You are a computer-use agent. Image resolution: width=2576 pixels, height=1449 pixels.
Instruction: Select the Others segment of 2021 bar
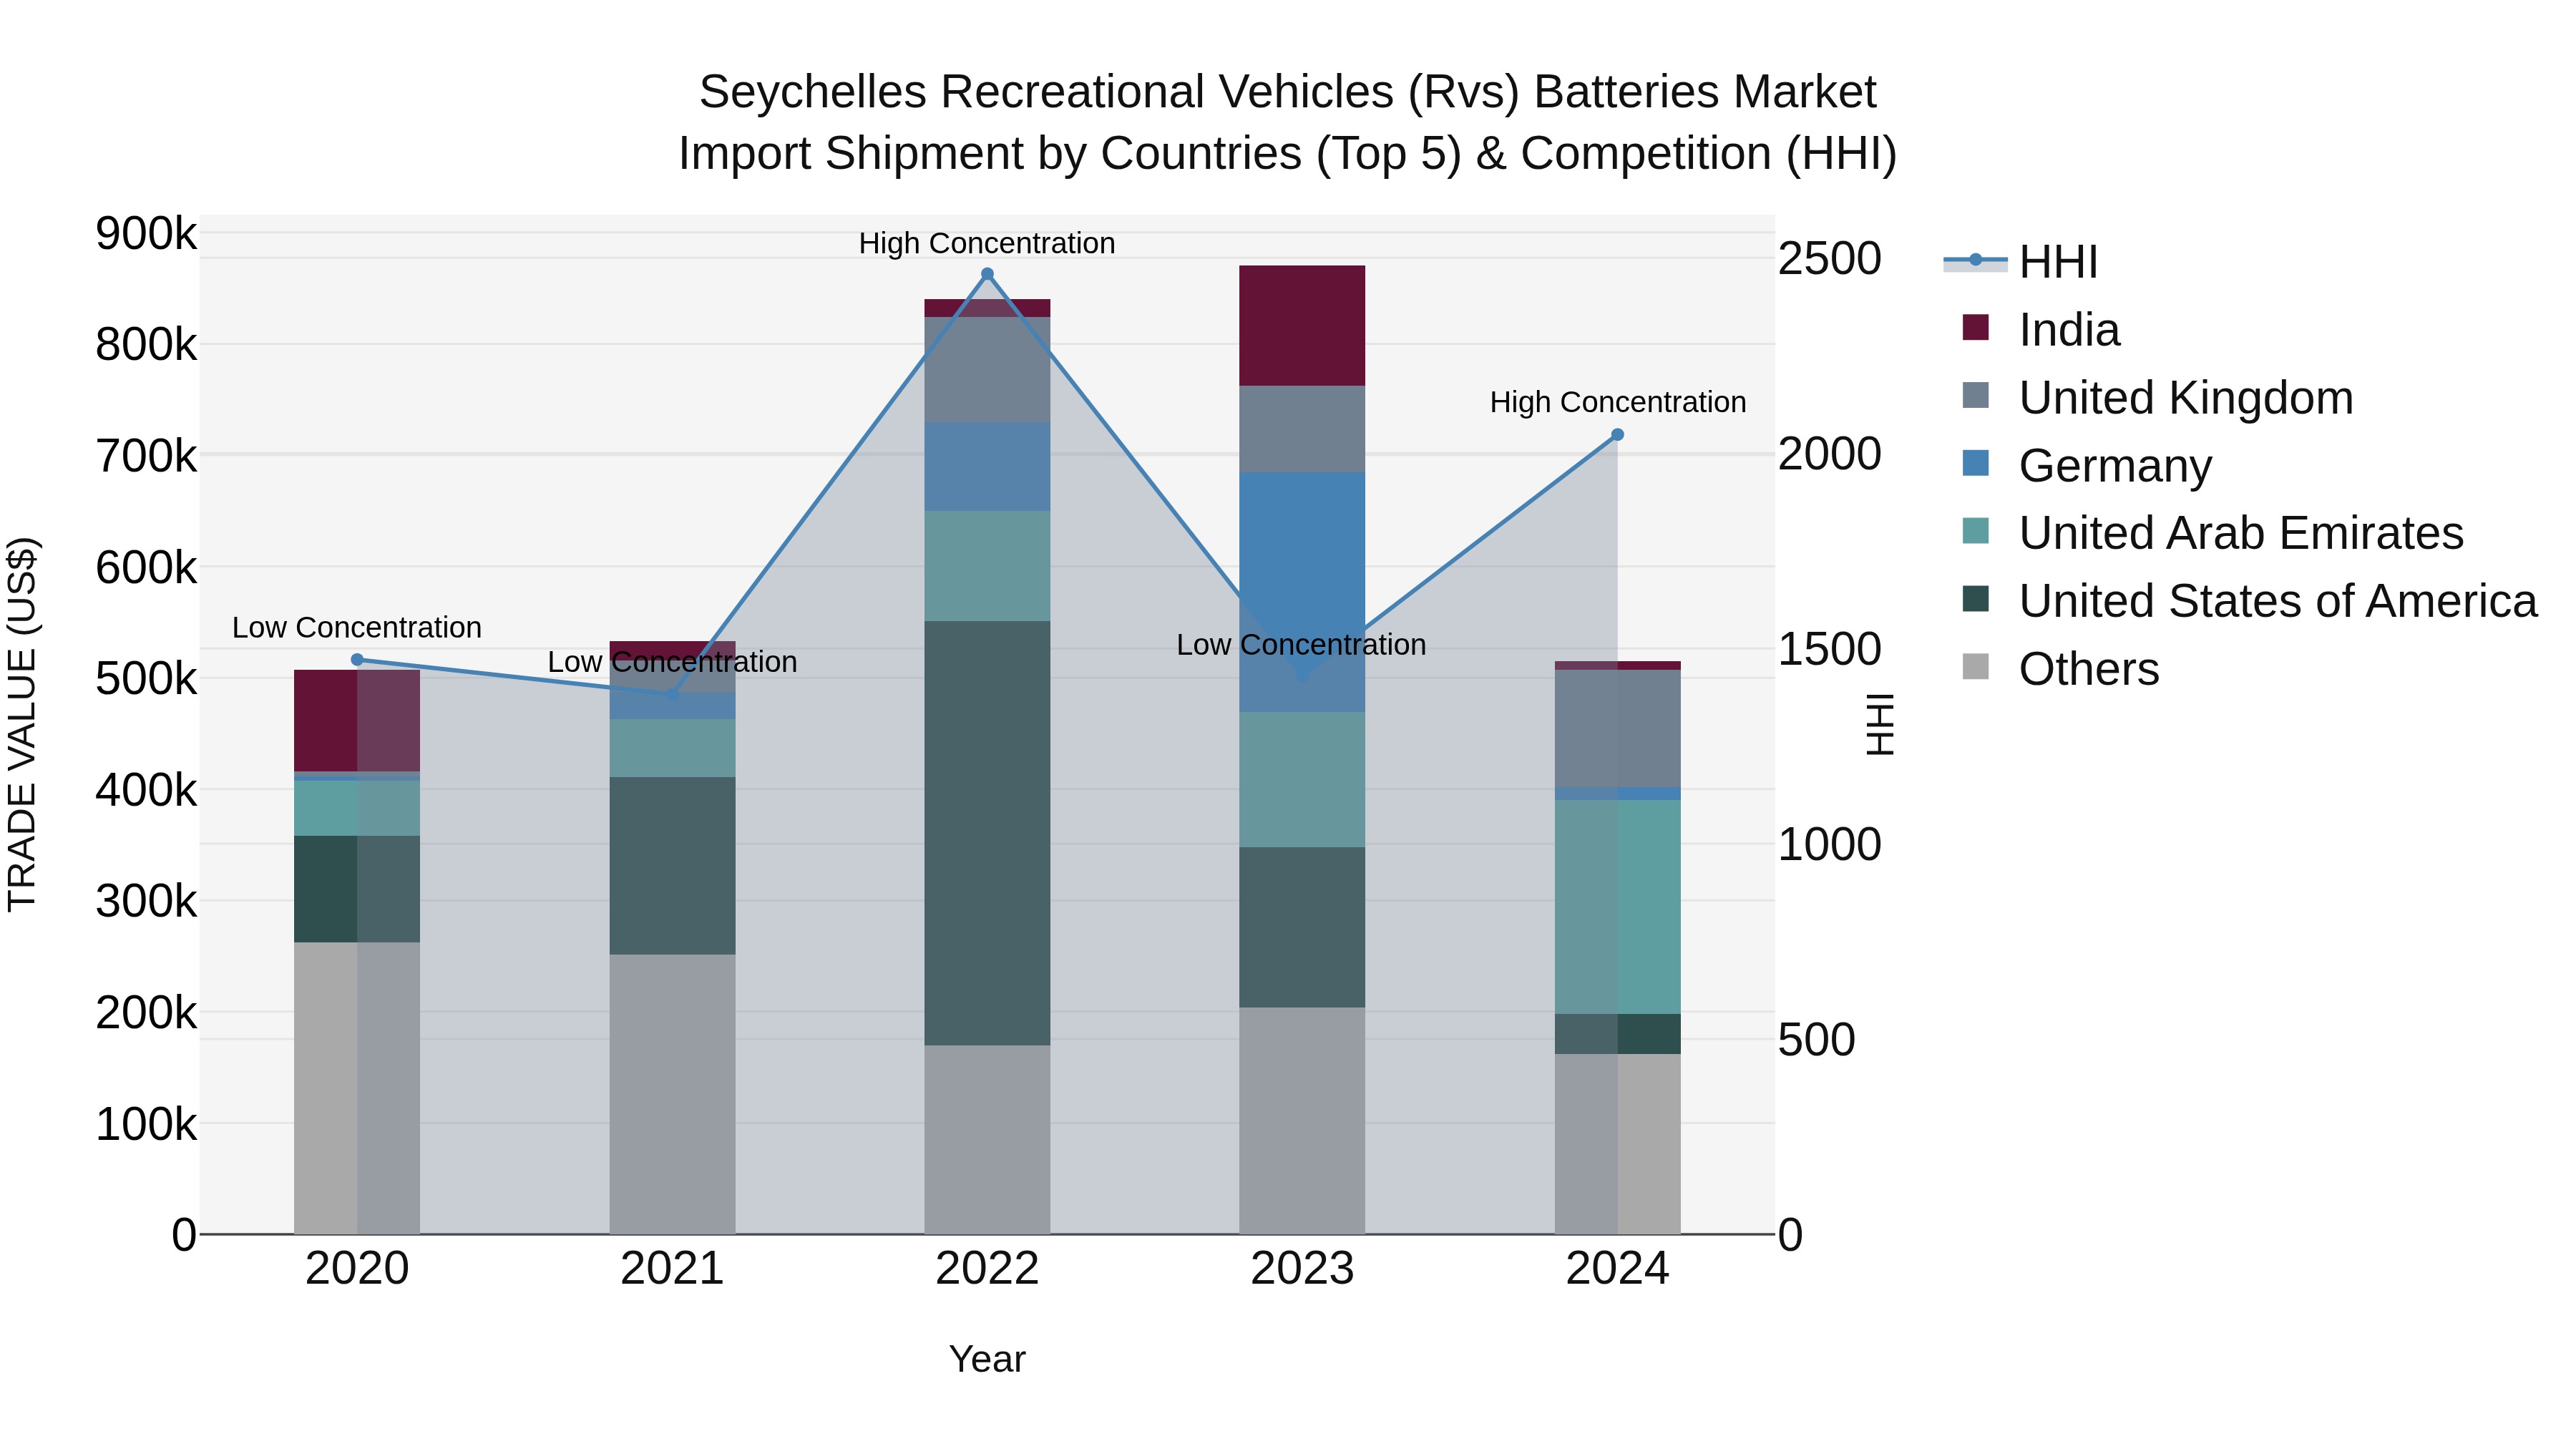coord(672,1094)
